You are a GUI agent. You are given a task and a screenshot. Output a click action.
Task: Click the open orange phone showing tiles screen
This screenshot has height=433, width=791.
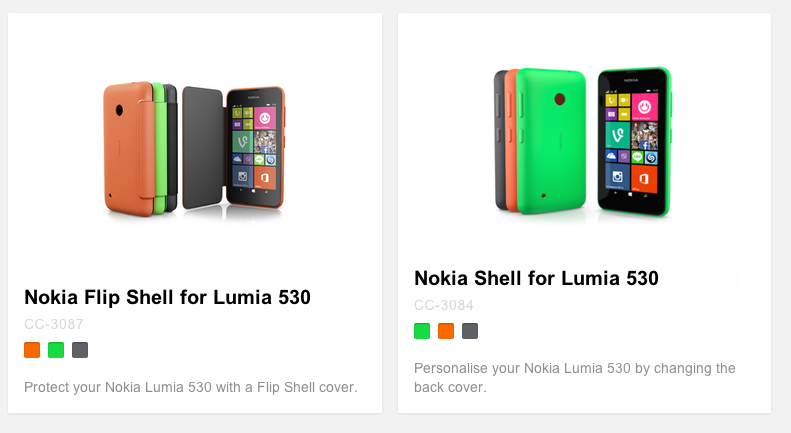255,148
